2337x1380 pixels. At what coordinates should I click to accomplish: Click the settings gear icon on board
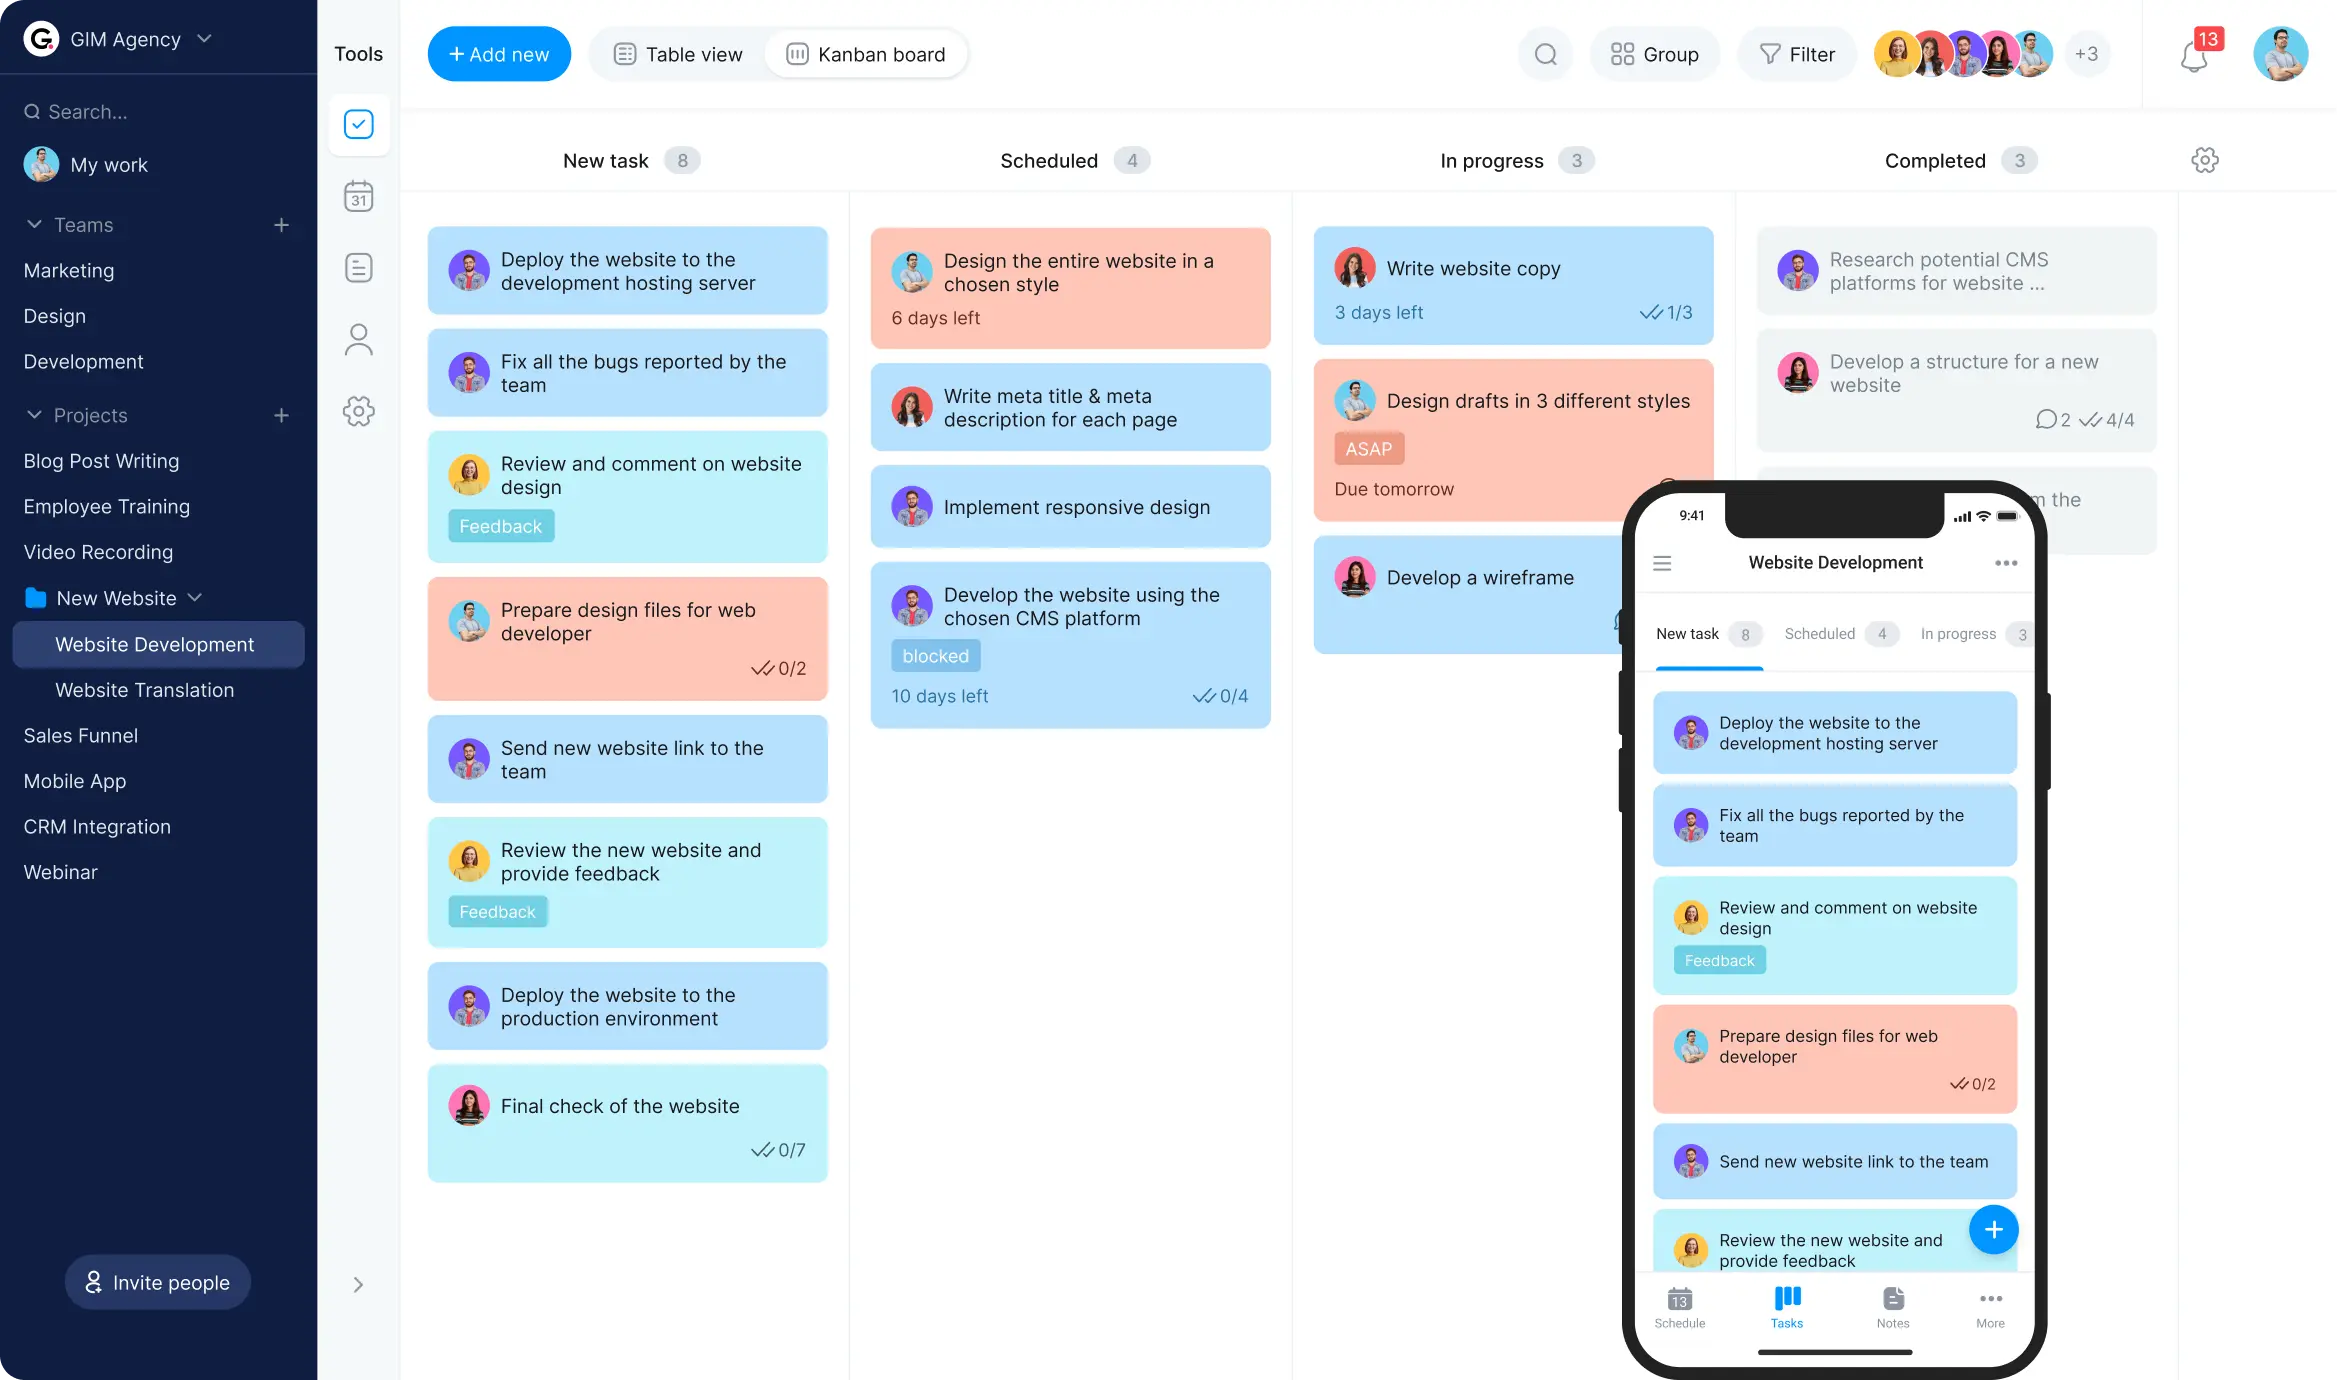[x=2207, y=159]
